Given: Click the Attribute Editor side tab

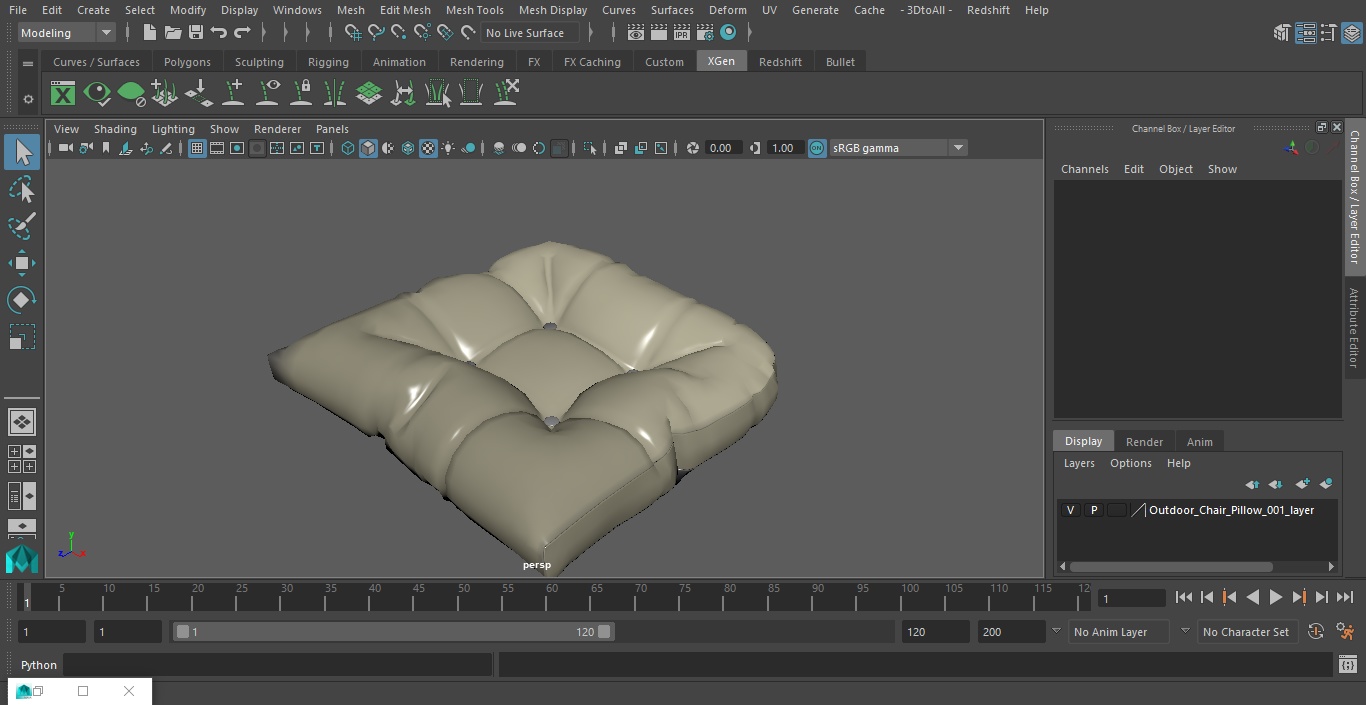Looking at the screenshot, I should click(1354, 328).
